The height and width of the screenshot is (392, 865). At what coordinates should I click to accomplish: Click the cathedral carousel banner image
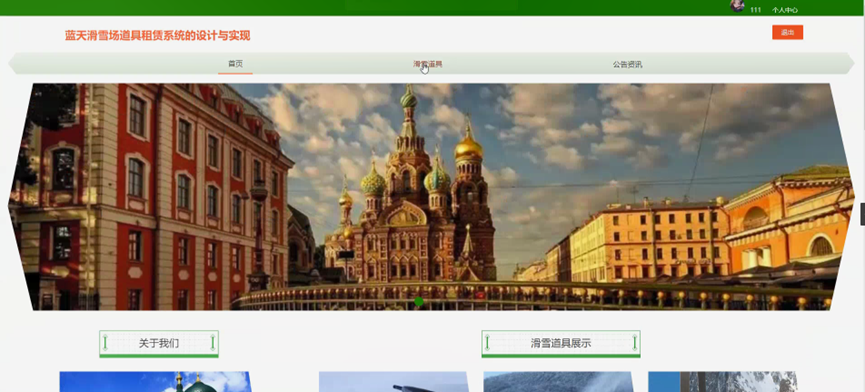point(431,197)
